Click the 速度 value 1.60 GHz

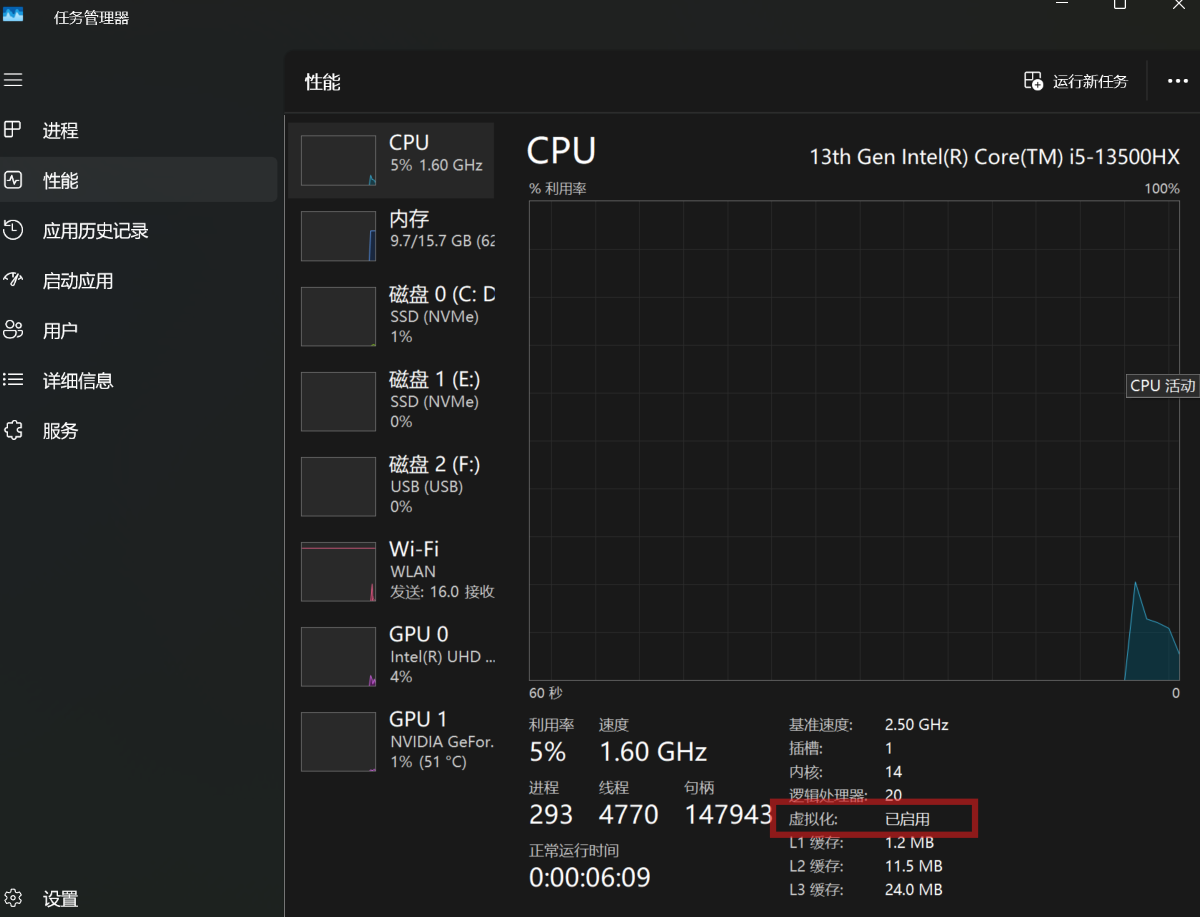(x=653, y=752)
